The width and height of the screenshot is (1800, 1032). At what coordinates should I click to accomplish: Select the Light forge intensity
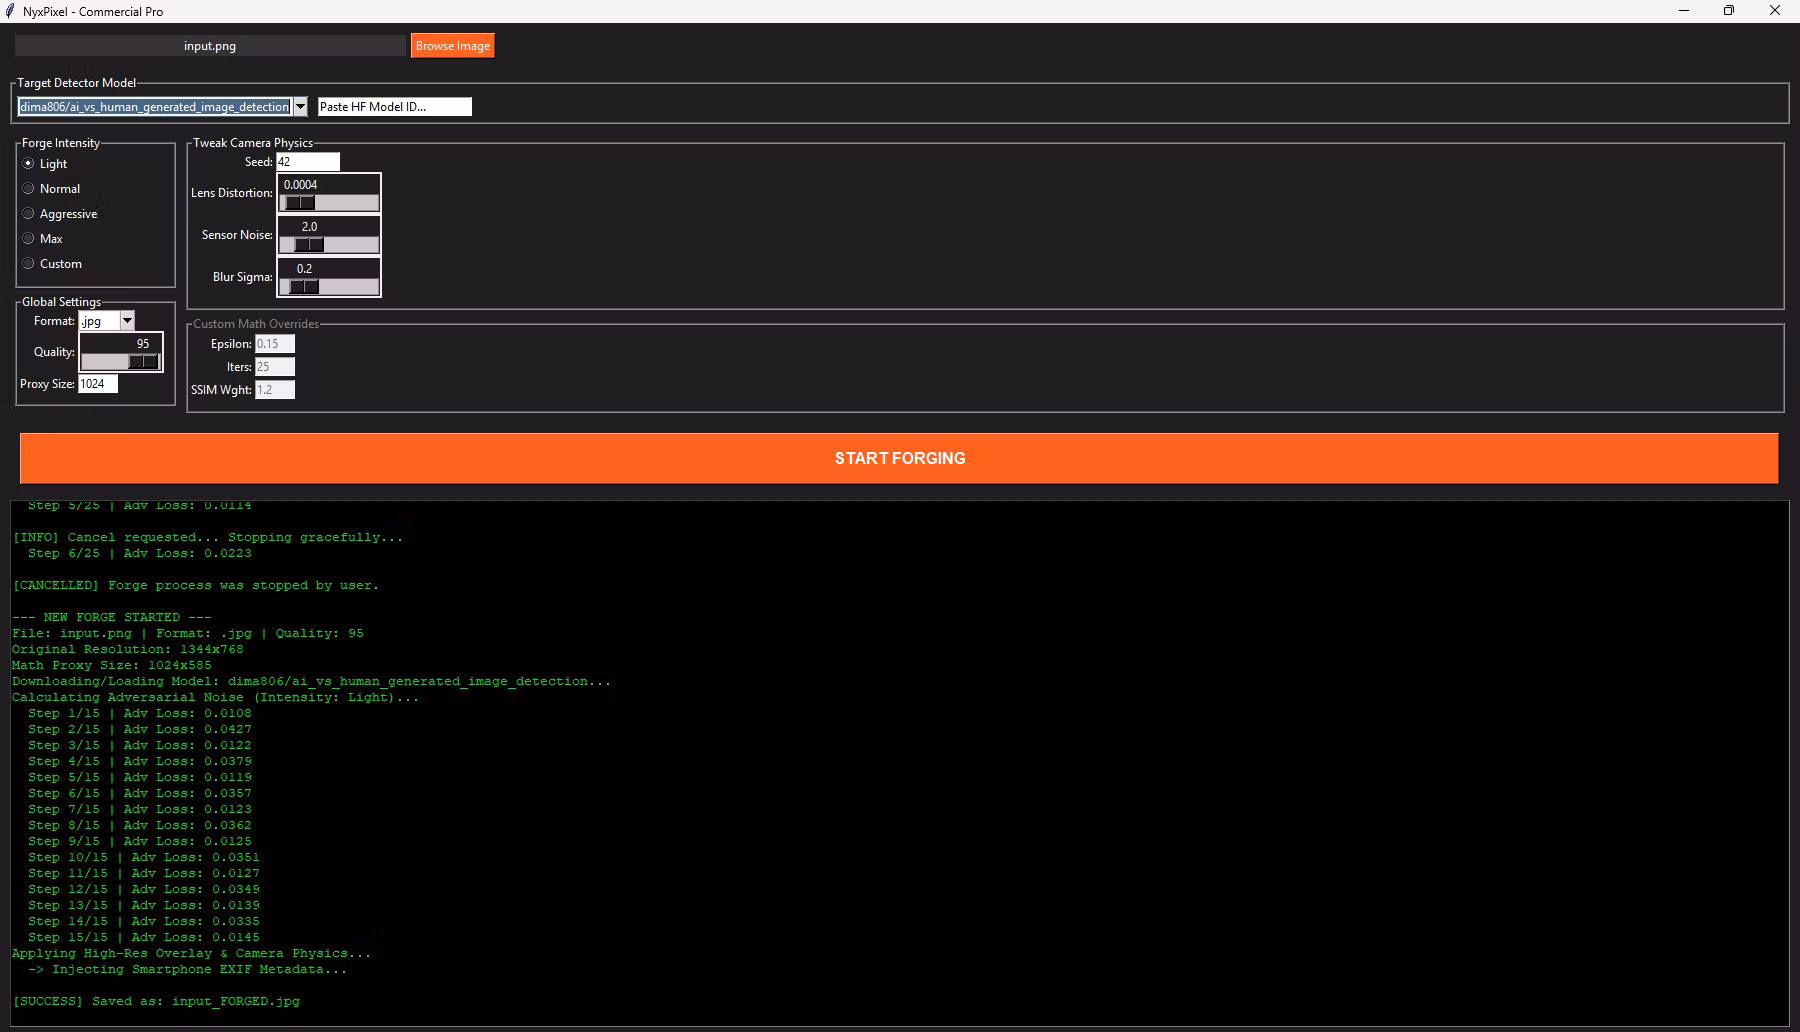coord(45,164)
